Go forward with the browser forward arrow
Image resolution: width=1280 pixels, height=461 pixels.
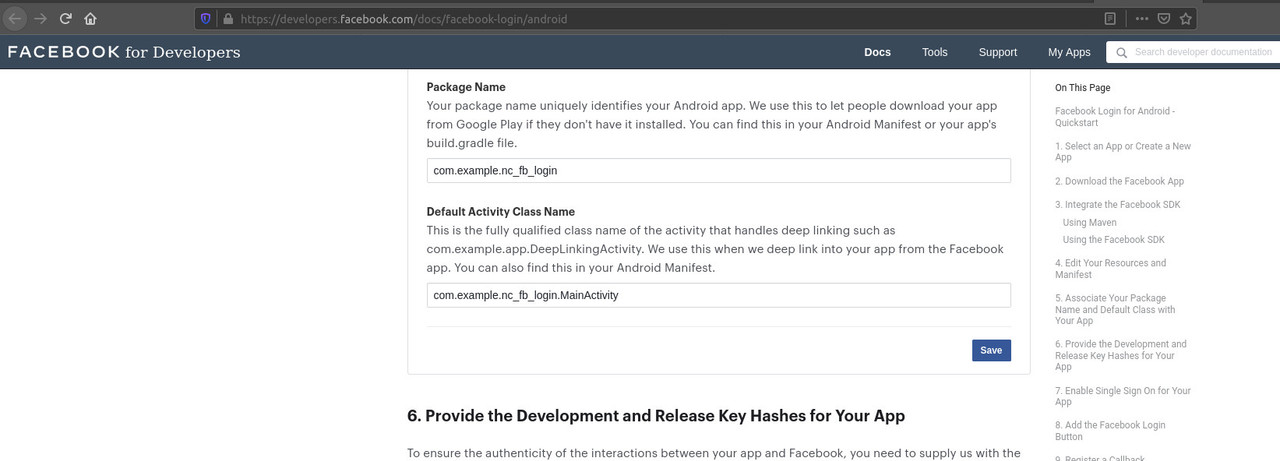[41, 18]
